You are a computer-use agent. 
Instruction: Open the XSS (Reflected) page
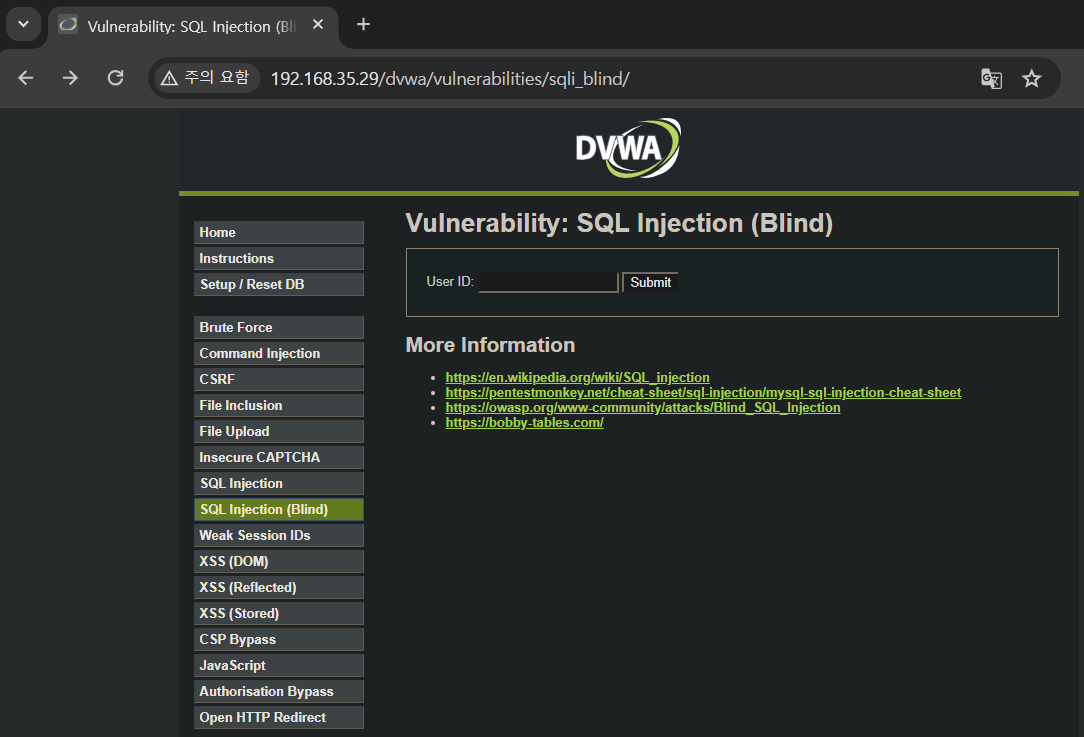pos(279,588)
